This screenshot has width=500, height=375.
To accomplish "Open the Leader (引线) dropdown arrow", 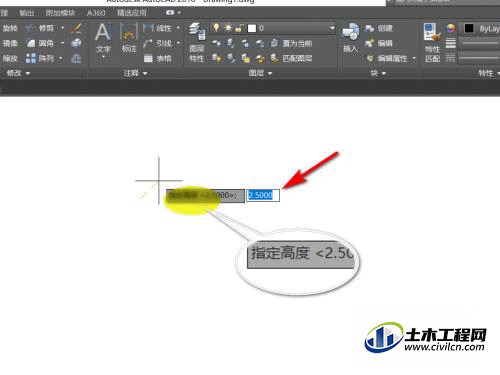I will point(178,43).
